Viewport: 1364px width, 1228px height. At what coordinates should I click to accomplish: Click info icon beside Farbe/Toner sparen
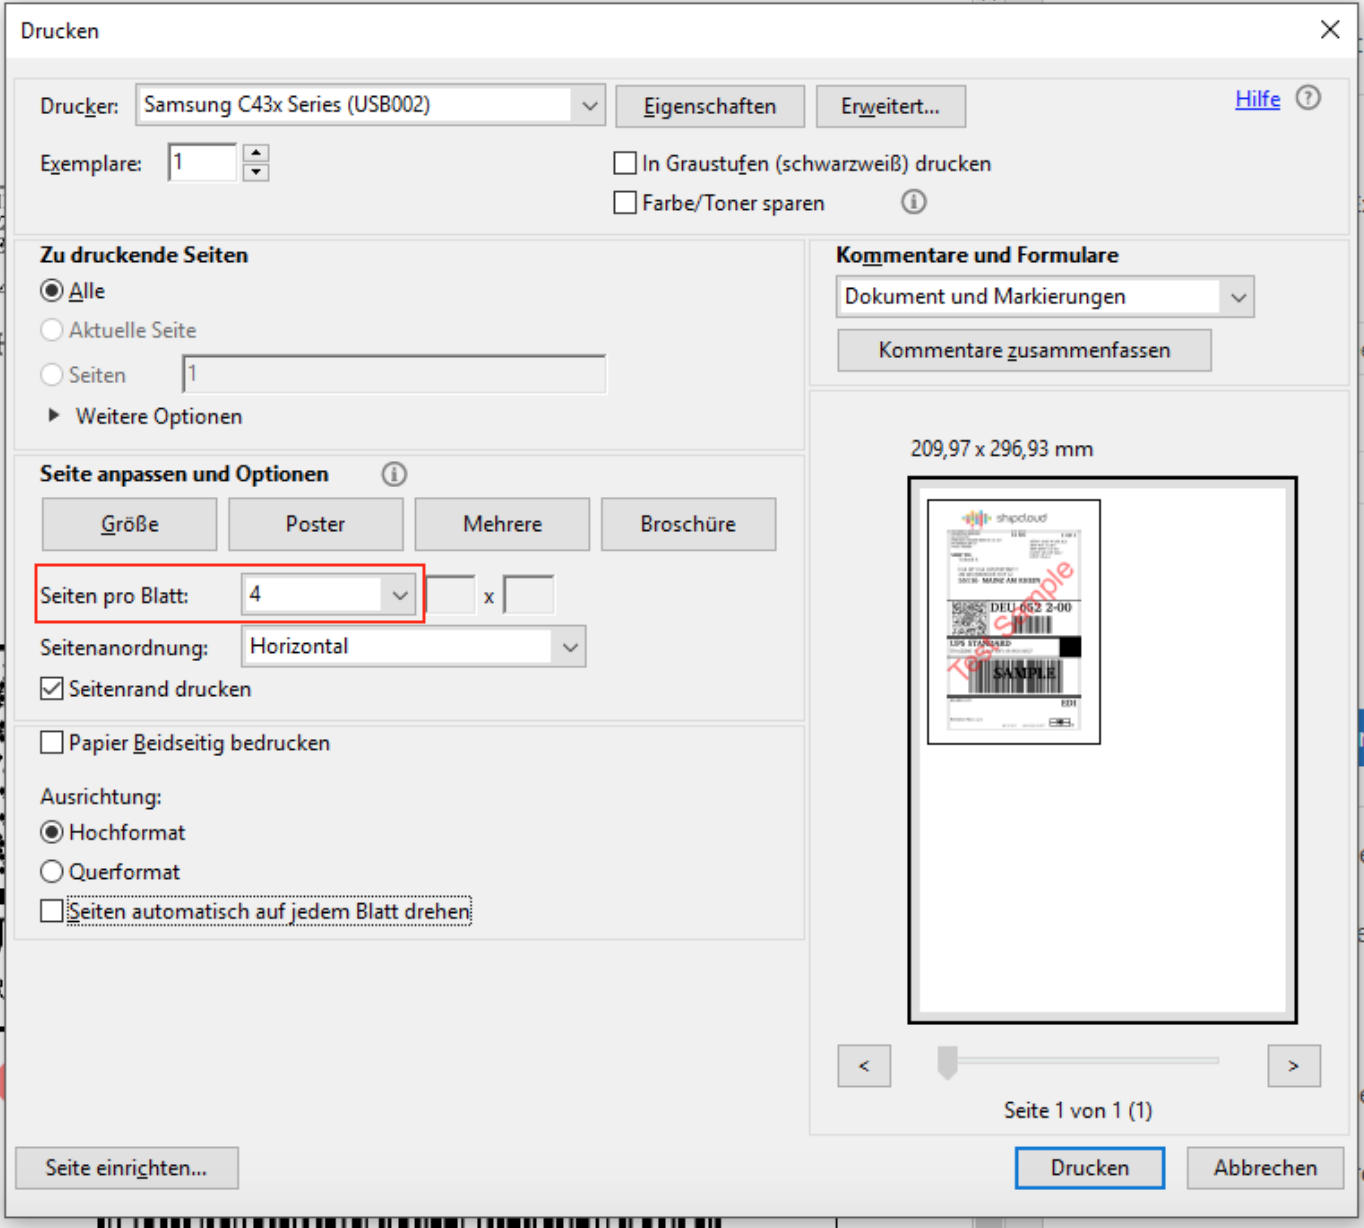pyautogui.click(x=913, y=202)
